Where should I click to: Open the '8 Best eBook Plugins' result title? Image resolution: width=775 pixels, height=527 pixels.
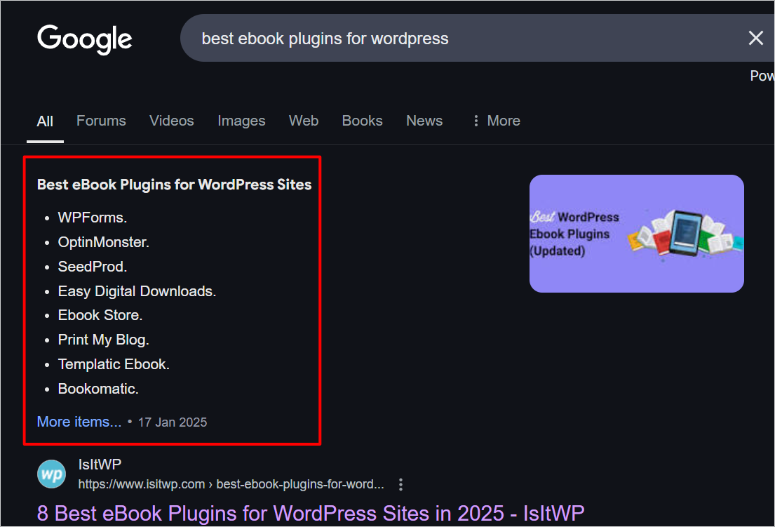pyautogui.click(x=310, y=513)
